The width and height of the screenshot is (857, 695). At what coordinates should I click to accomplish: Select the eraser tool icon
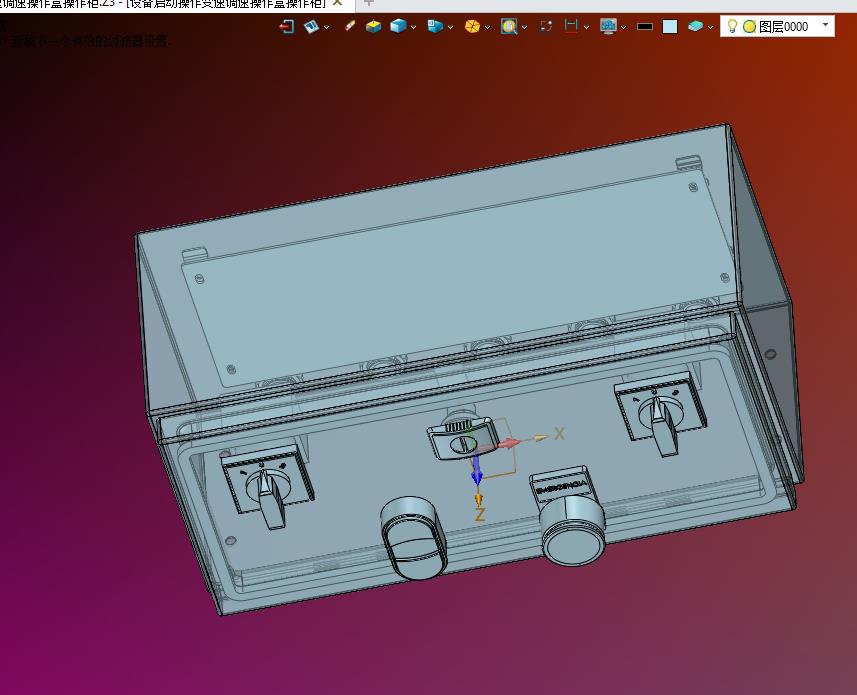[350, 26]
